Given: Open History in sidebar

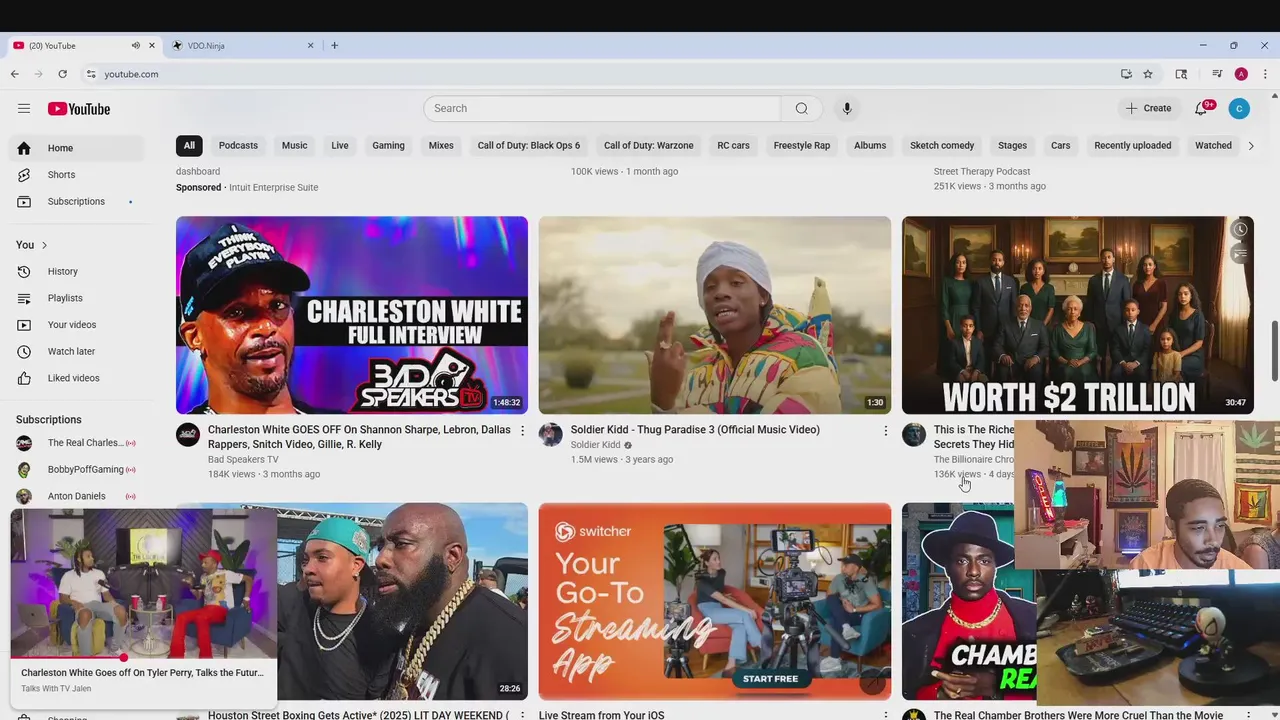Looking at the screenshot, I should [78, 272].
